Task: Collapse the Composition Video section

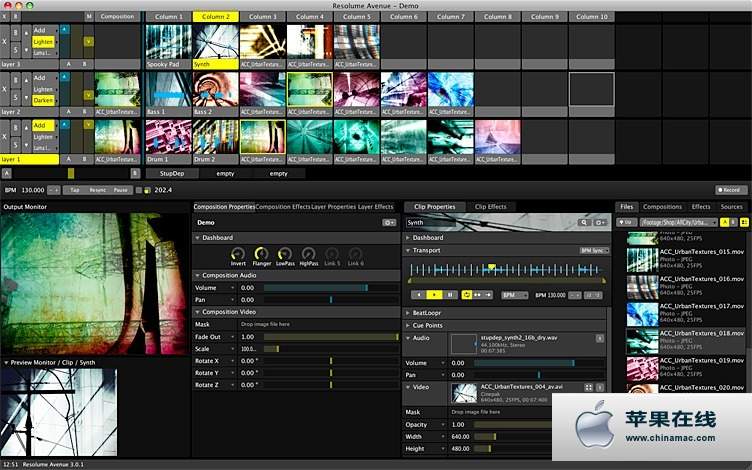Action: [197, 312]
